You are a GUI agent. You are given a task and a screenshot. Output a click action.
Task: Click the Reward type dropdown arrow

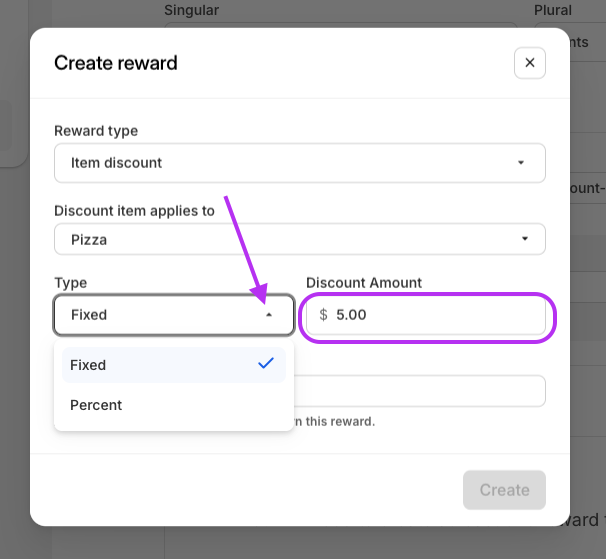coord(521,163)
